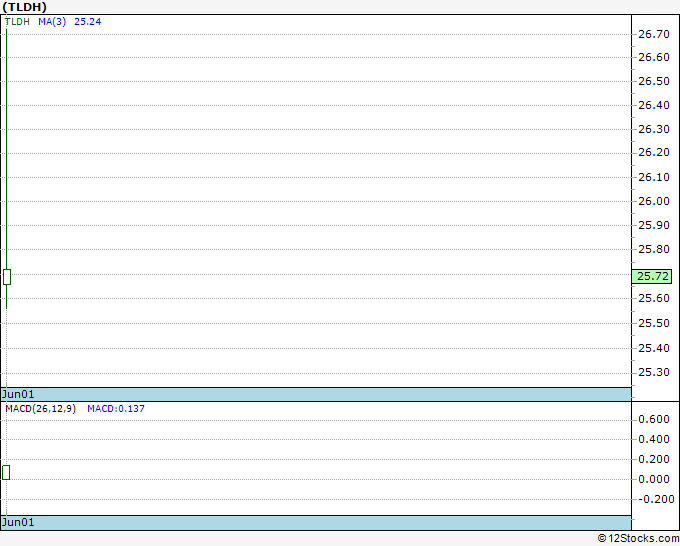Click the 25.80 price axis label
The width and height of the screenshot is (680, 546).
654,249
